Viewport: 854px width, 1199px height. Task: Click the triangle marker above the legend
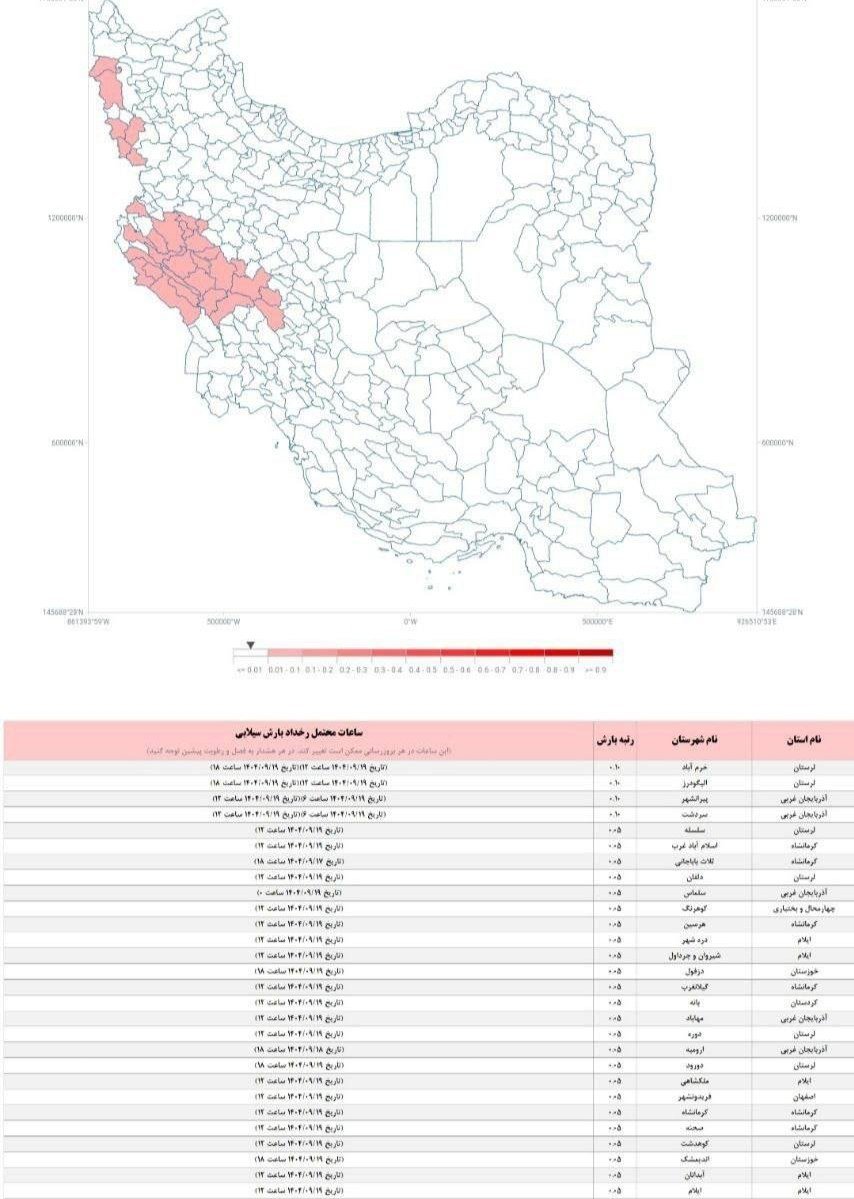tap(251, 644)
